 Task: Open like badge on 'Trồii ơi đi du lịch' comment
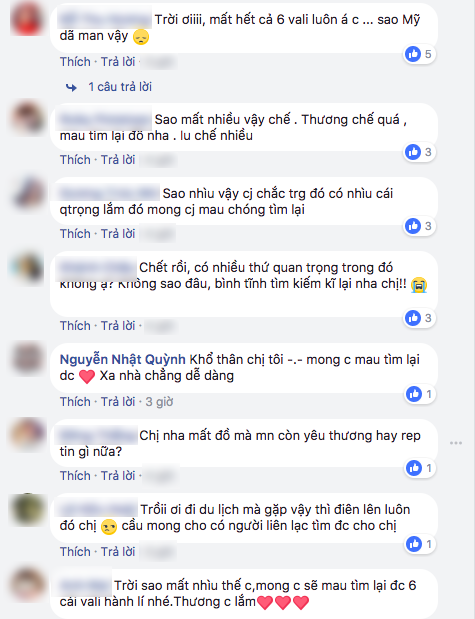pos(420,544)
